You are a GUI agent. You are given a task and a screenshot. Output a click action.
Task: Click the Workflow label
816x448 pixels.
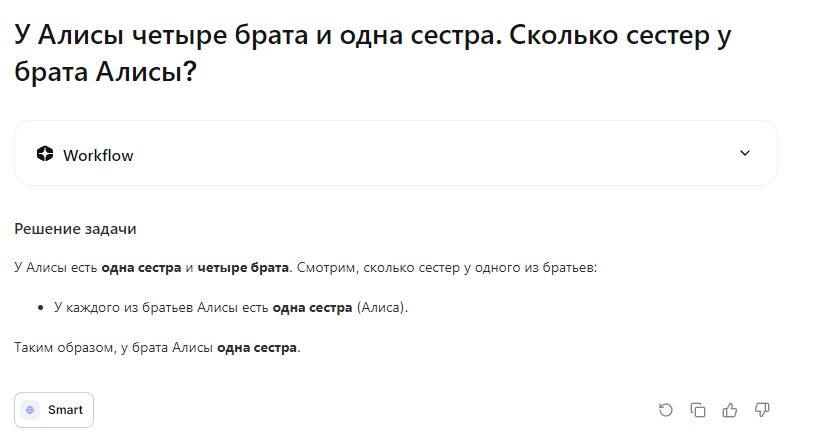click(98, 155)
